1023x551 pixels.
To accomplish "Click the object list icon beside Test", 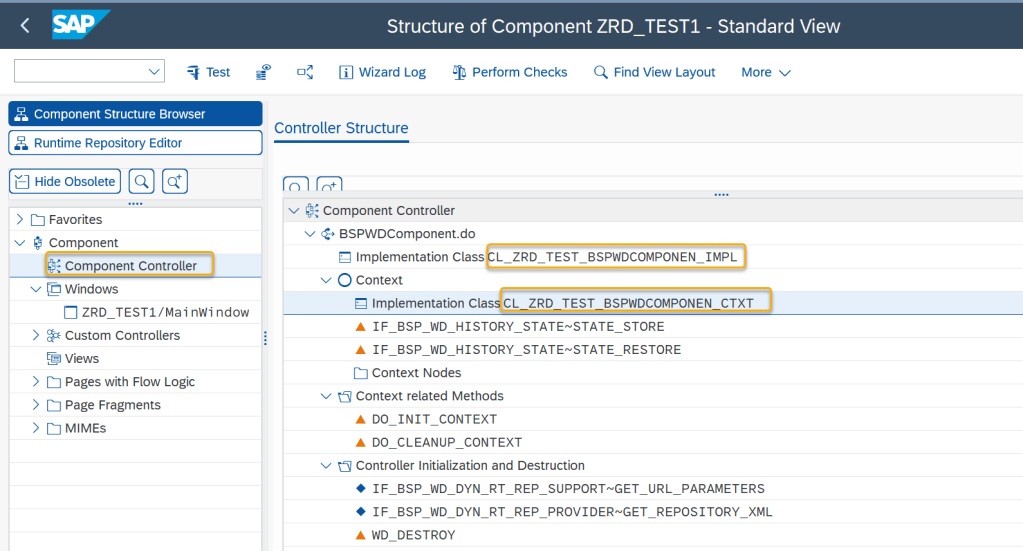I will point(264,72).
